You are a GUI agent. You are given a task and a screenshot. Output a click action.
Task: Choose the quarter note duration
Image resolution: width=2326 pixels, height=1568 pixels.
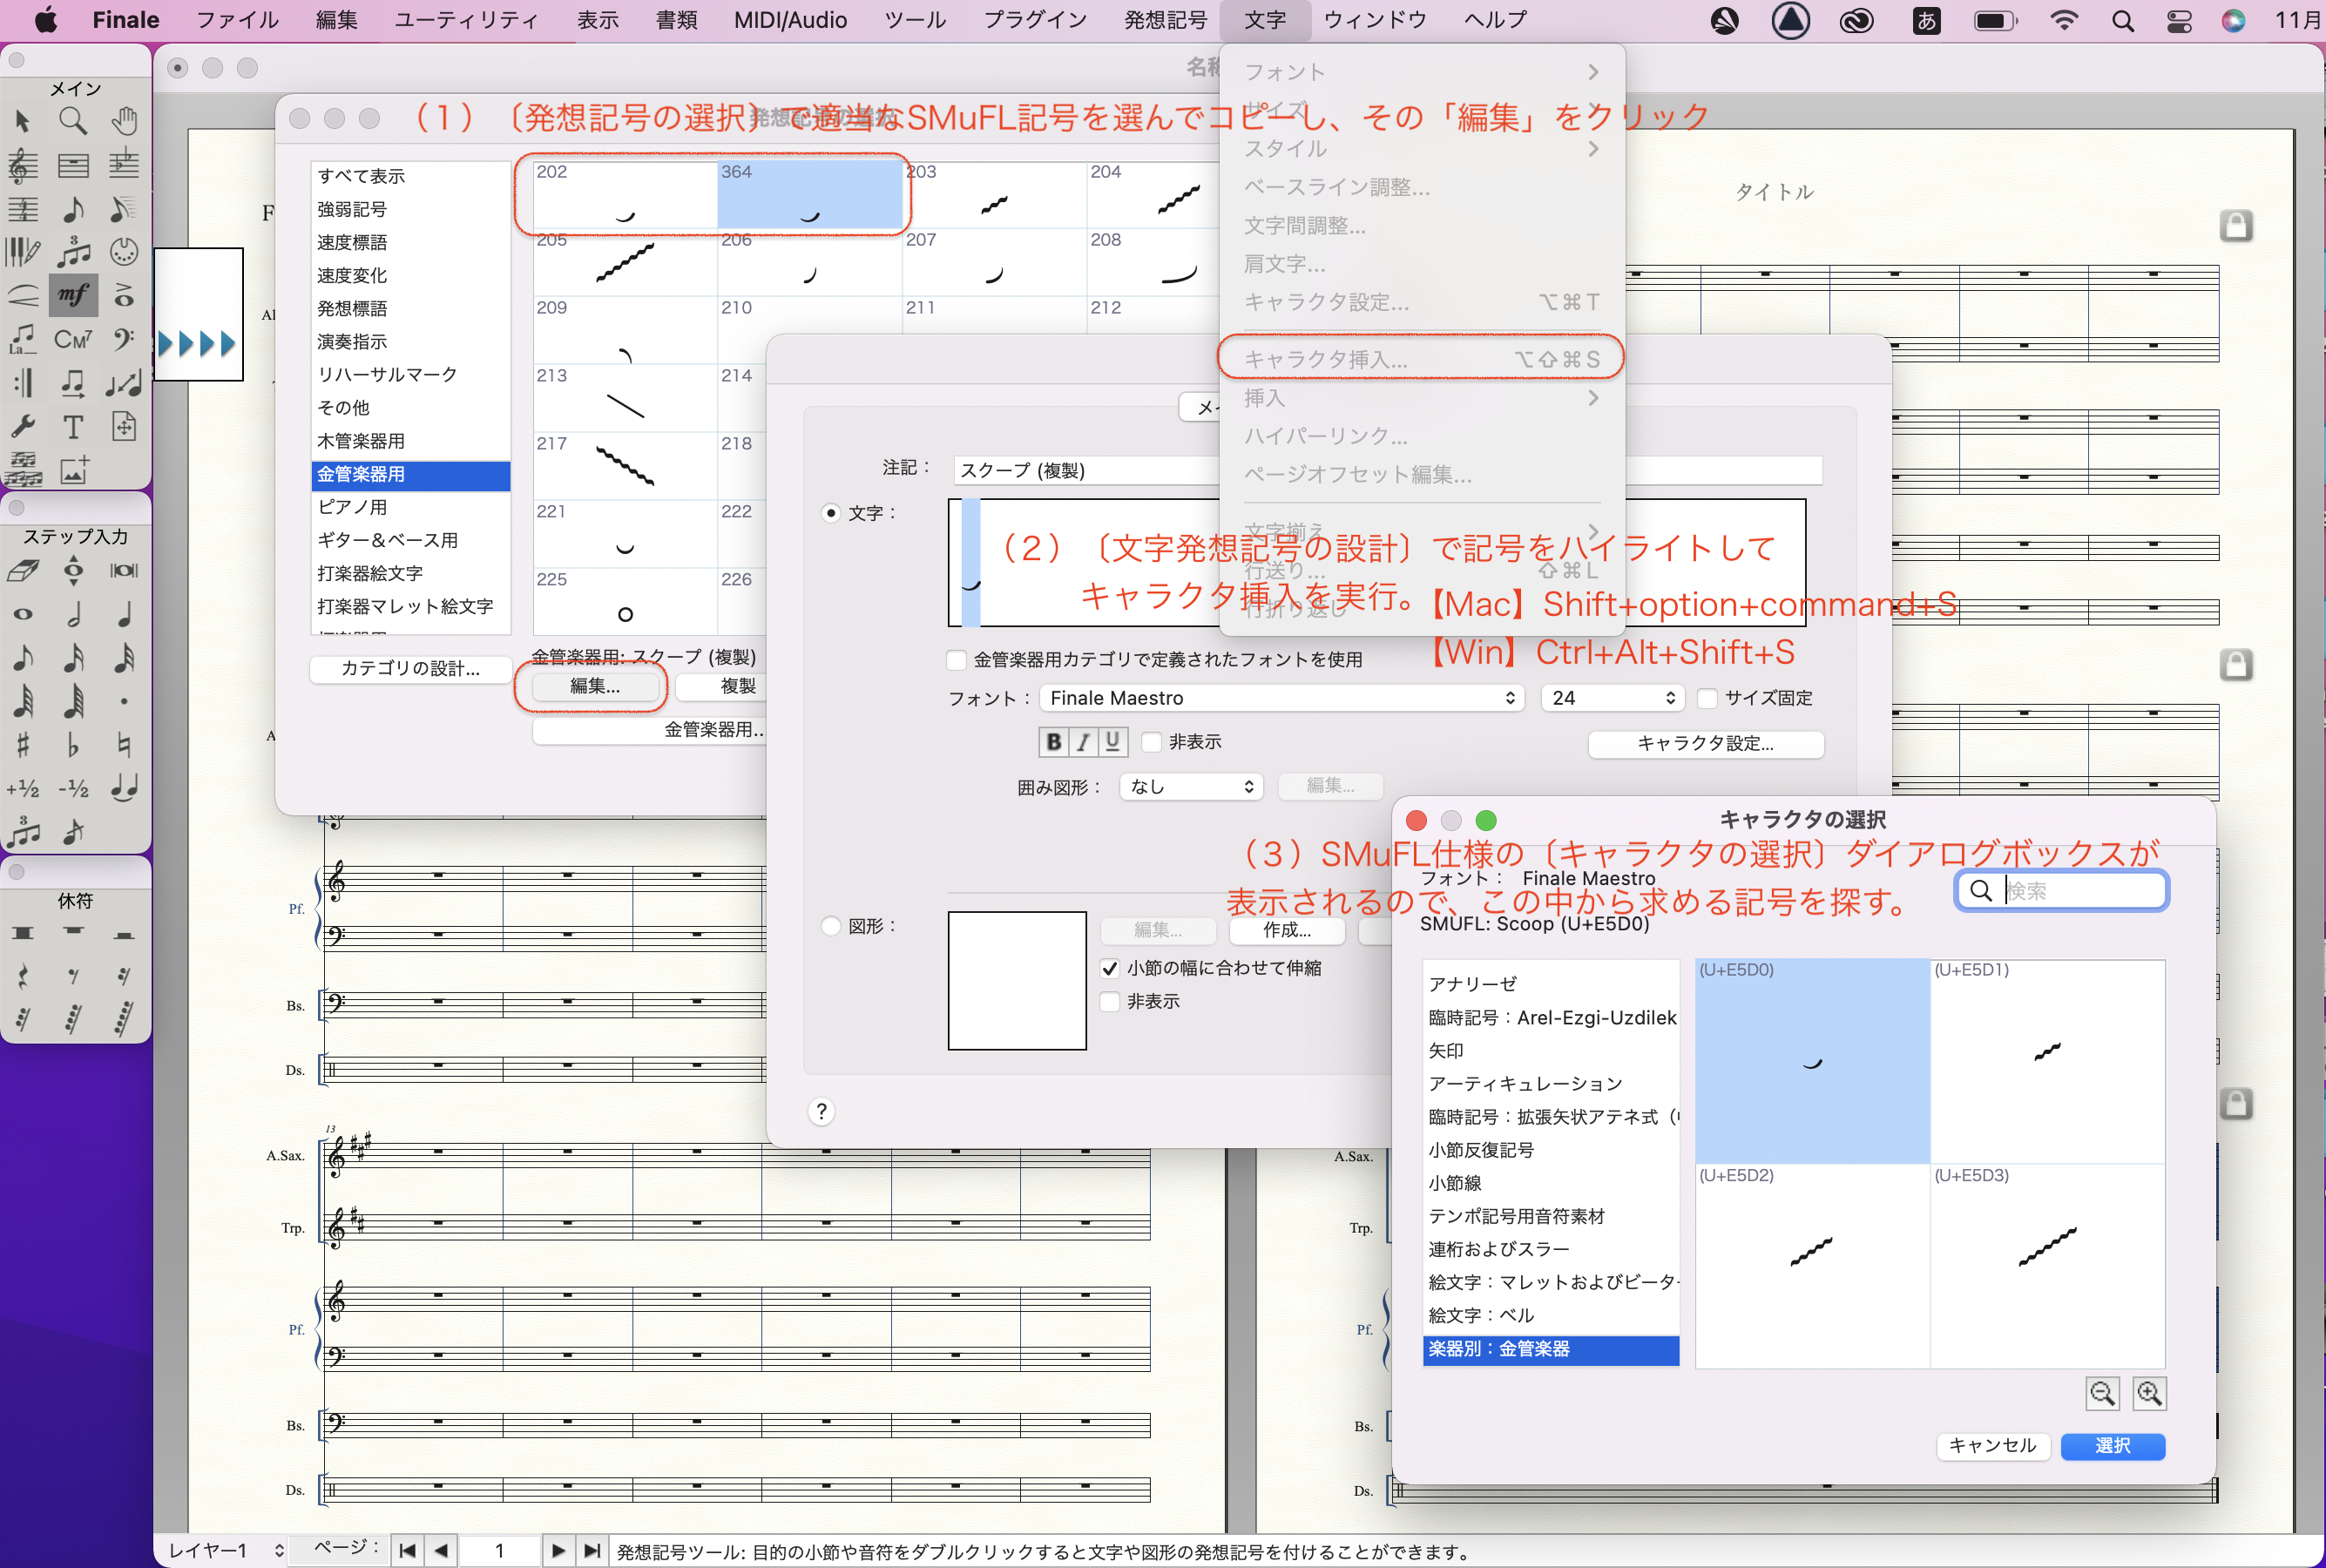(124, 614)
